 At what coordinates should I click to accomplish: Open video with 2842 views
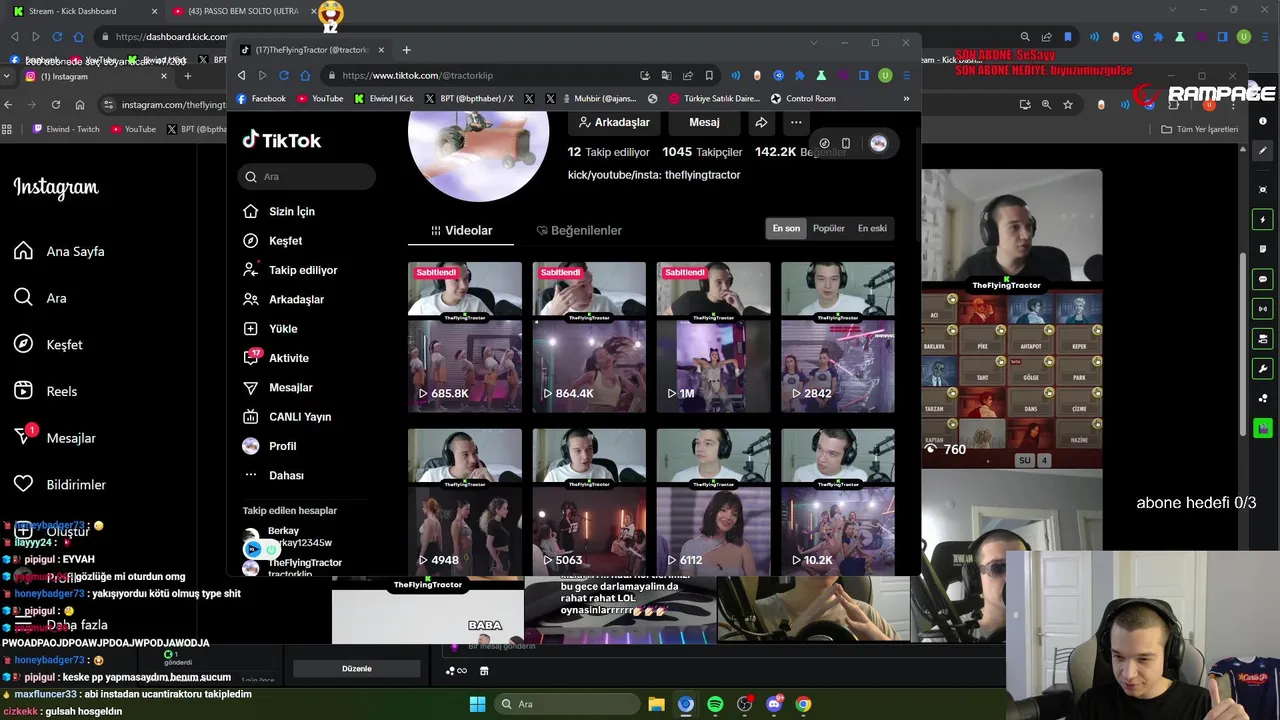[838, 337]
